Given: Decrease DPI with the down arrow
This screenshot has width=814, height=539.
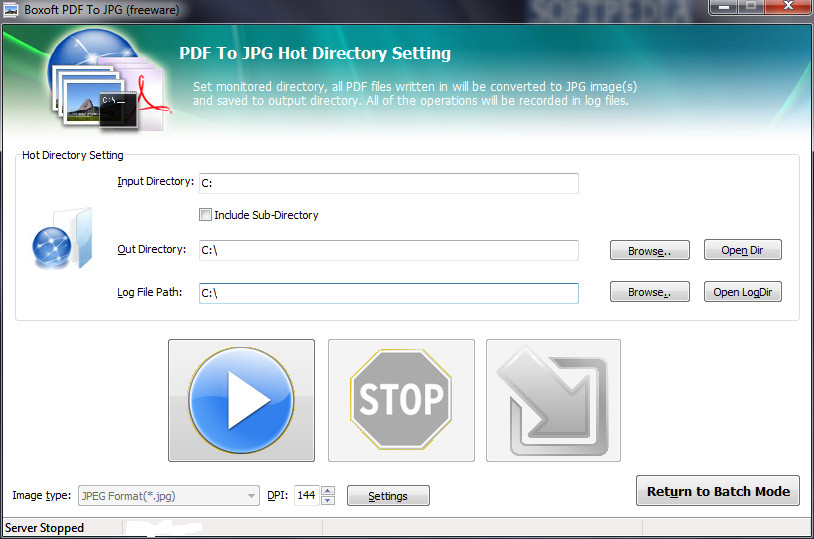Looking at the screenshot, I should click(328, 501).
